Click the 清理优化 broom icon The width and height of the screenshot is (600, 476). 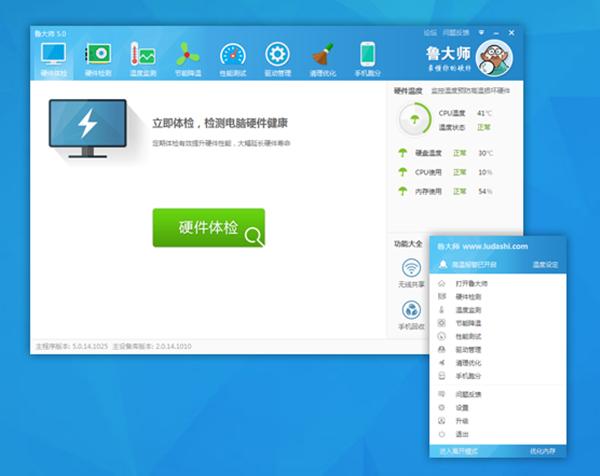coord(322,59)
